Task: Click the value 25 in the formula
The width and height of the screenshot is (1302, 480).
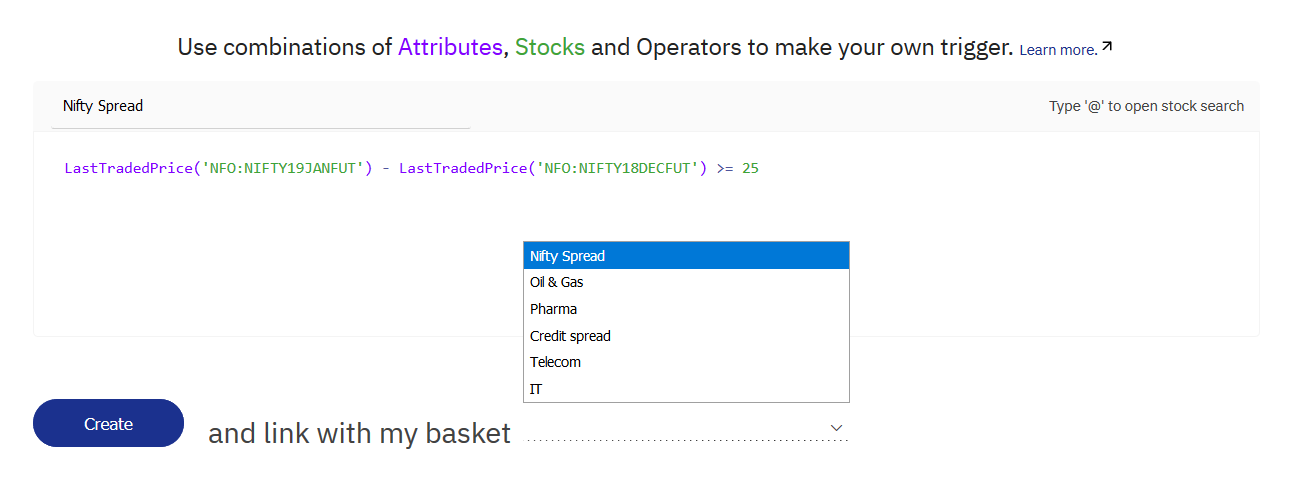Action: (x=750, y=168)
